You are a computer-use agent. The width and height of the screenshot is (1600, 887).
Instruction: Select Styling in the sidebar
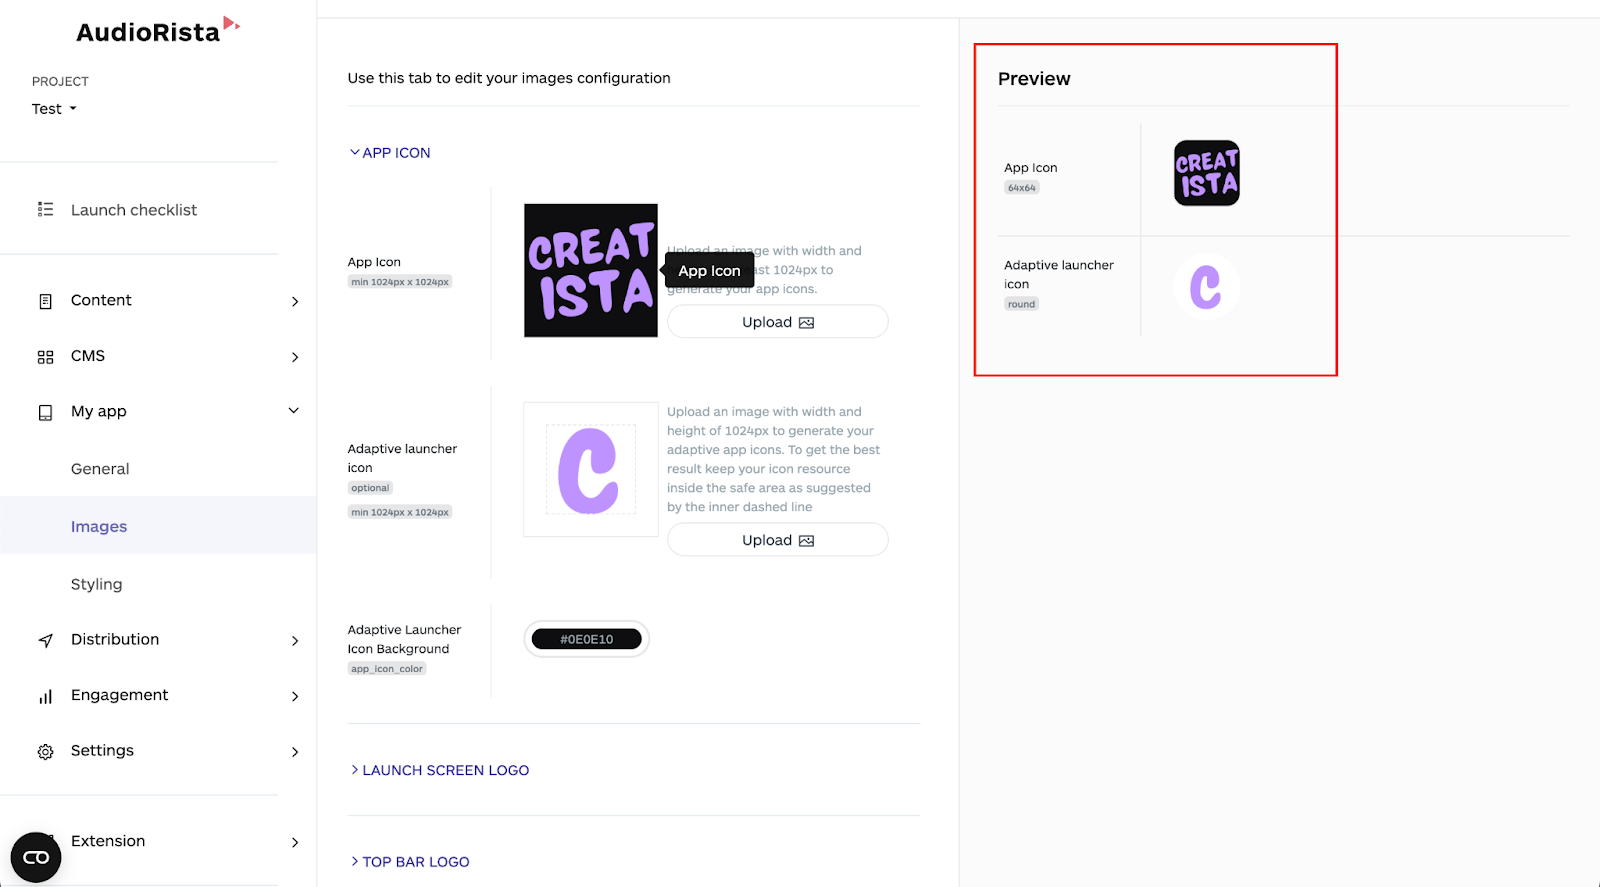tap(97, 584)
